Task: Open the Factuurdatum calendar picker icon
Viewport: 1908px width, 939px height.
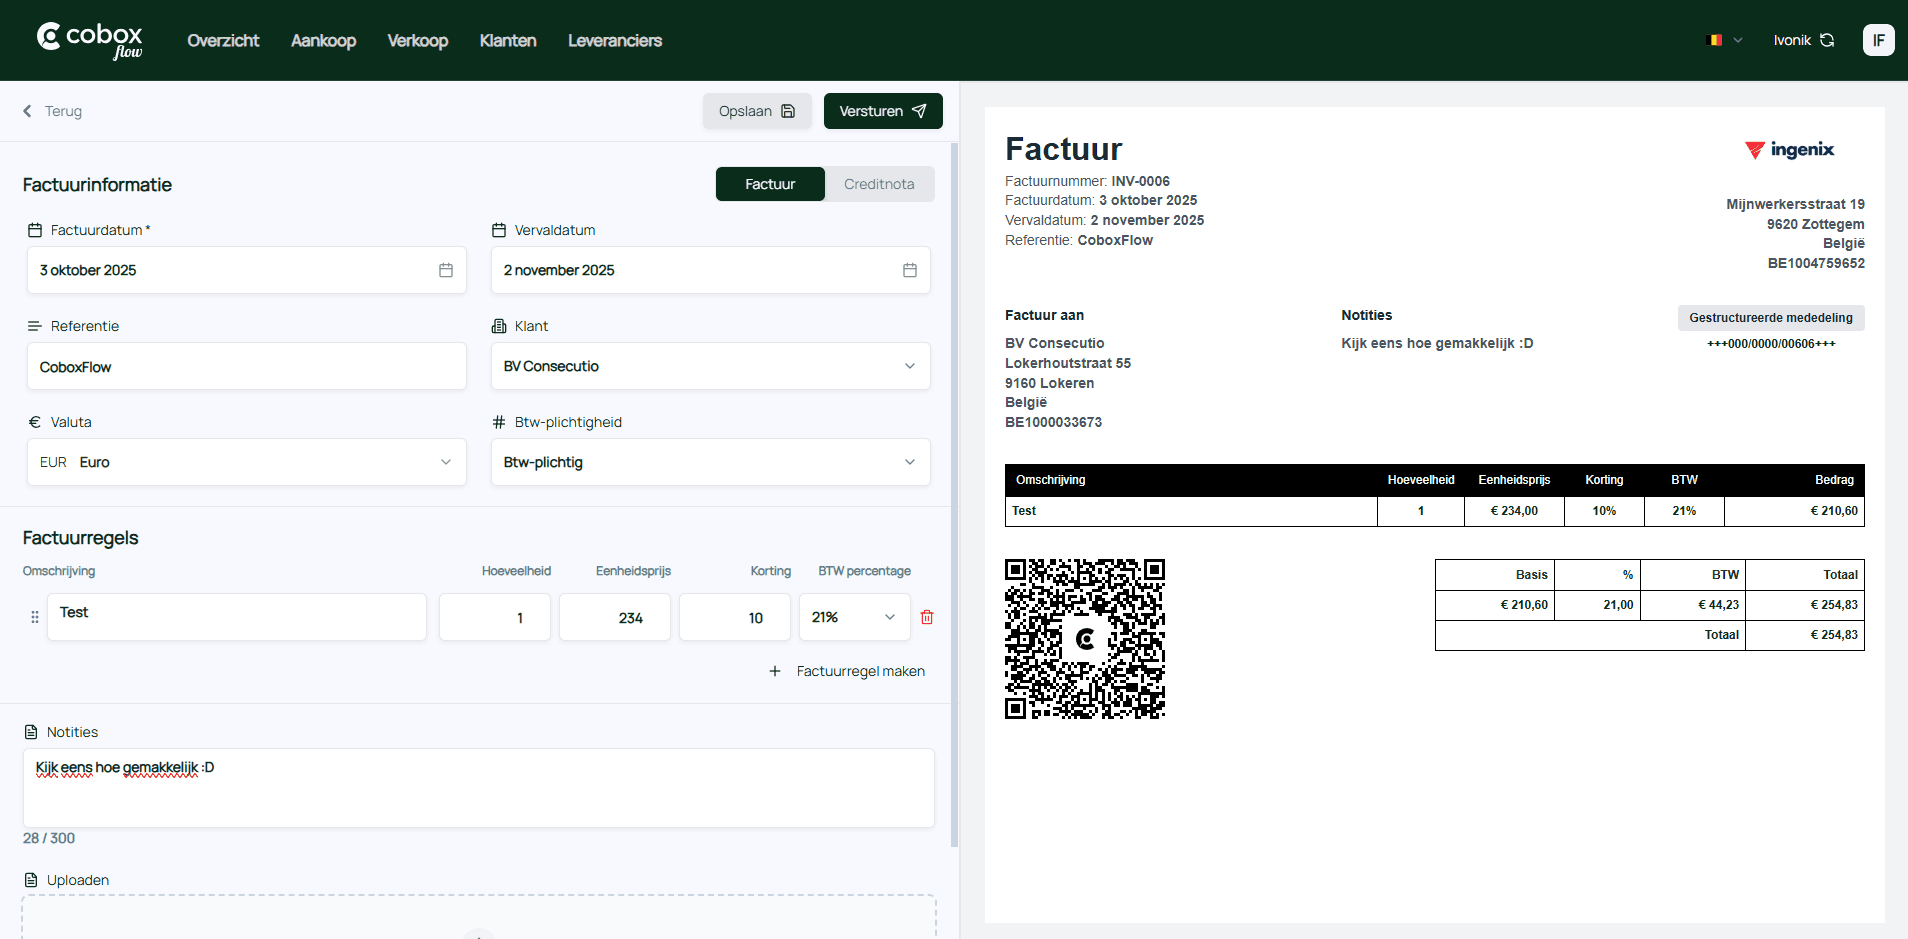Action: point(446,270)
